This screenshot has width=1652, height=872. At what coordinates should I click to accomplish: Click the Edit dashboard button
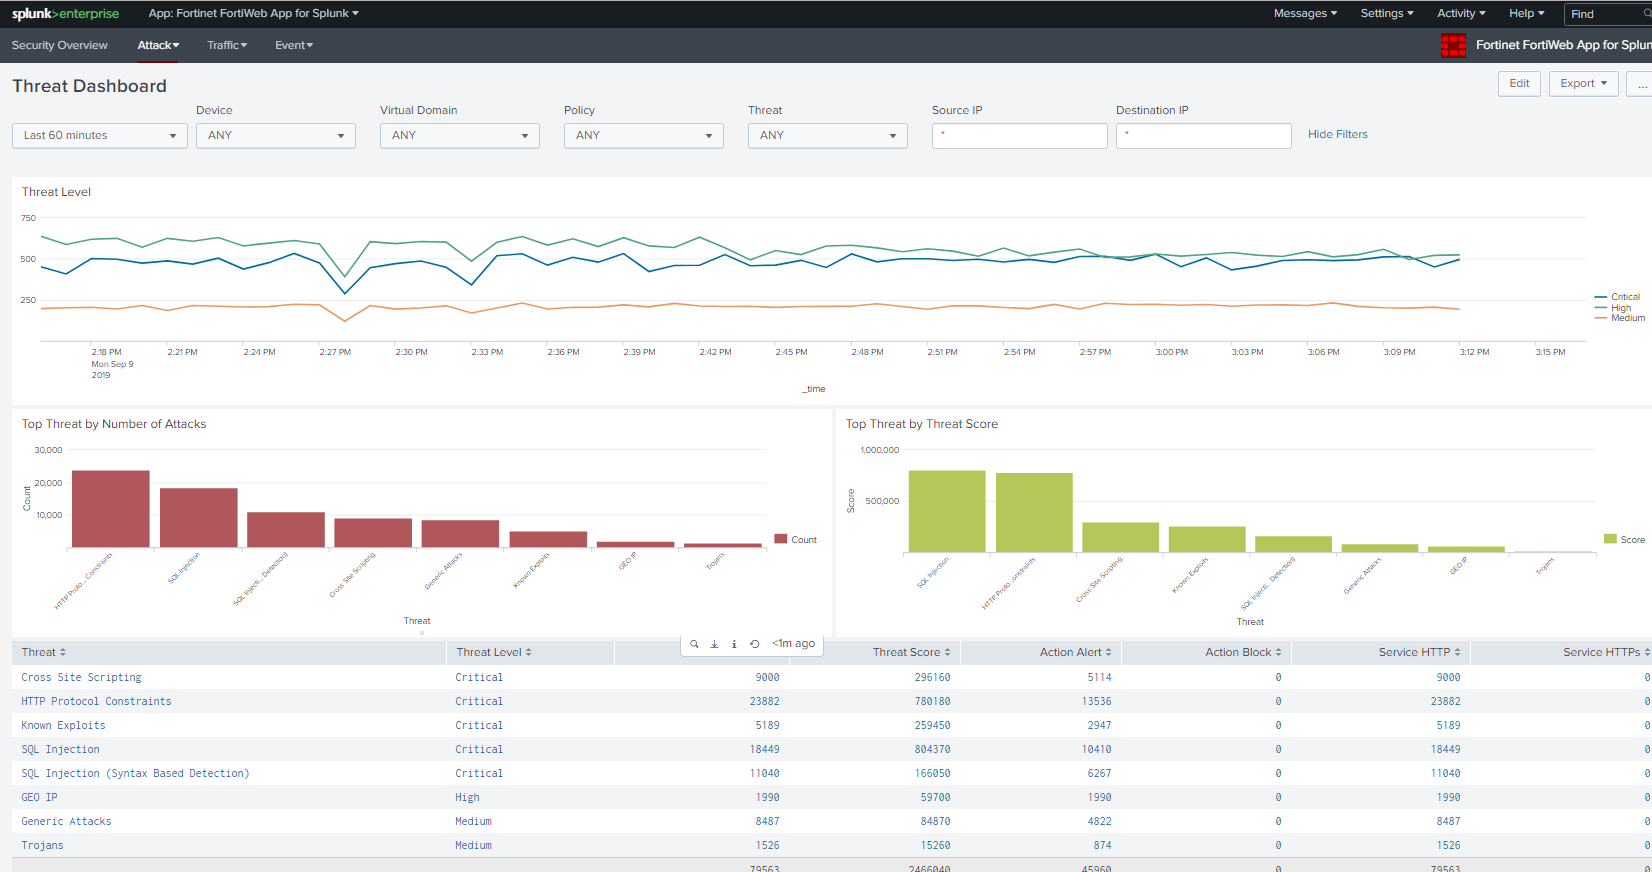point(1519,84)
